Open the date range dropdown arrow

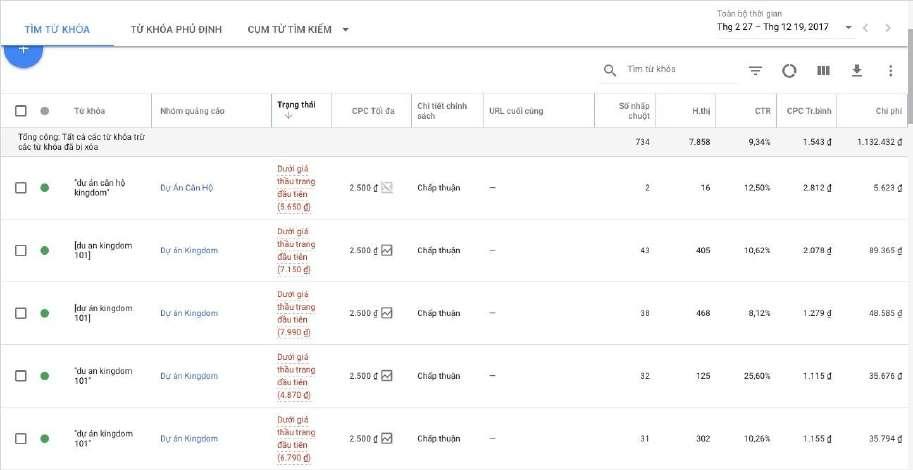(x=848, y=27)
